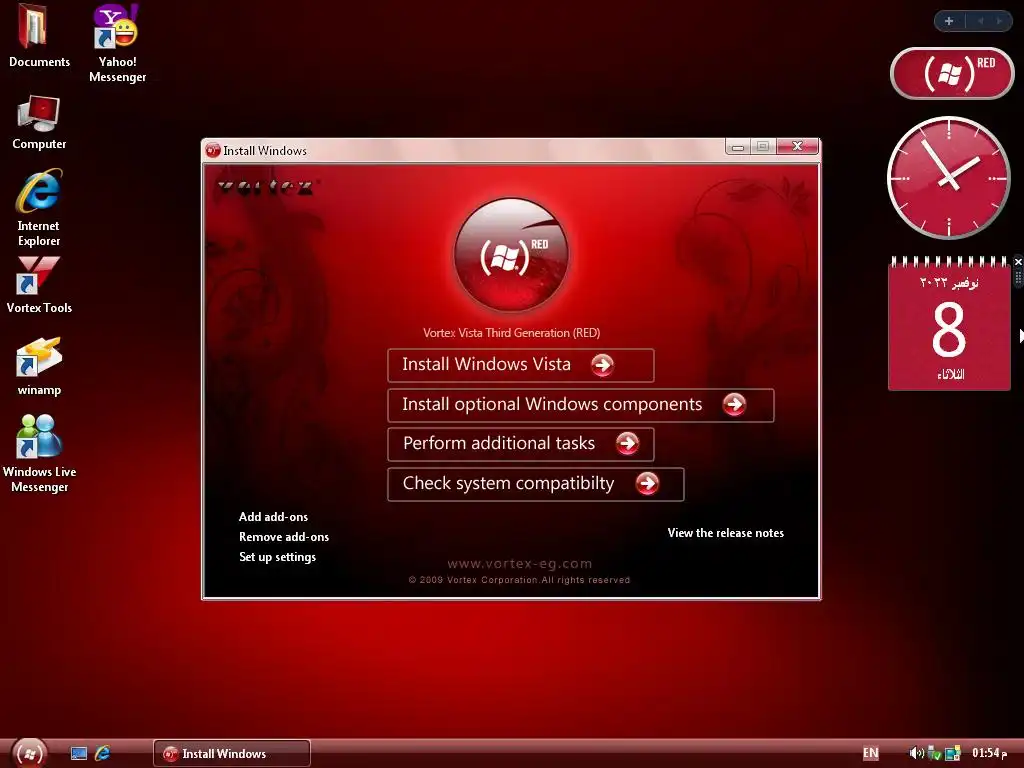Image resolution: width=1024 pixels, height=768 pixels.
Task: Open the EN language indicator
Action: 871,753
